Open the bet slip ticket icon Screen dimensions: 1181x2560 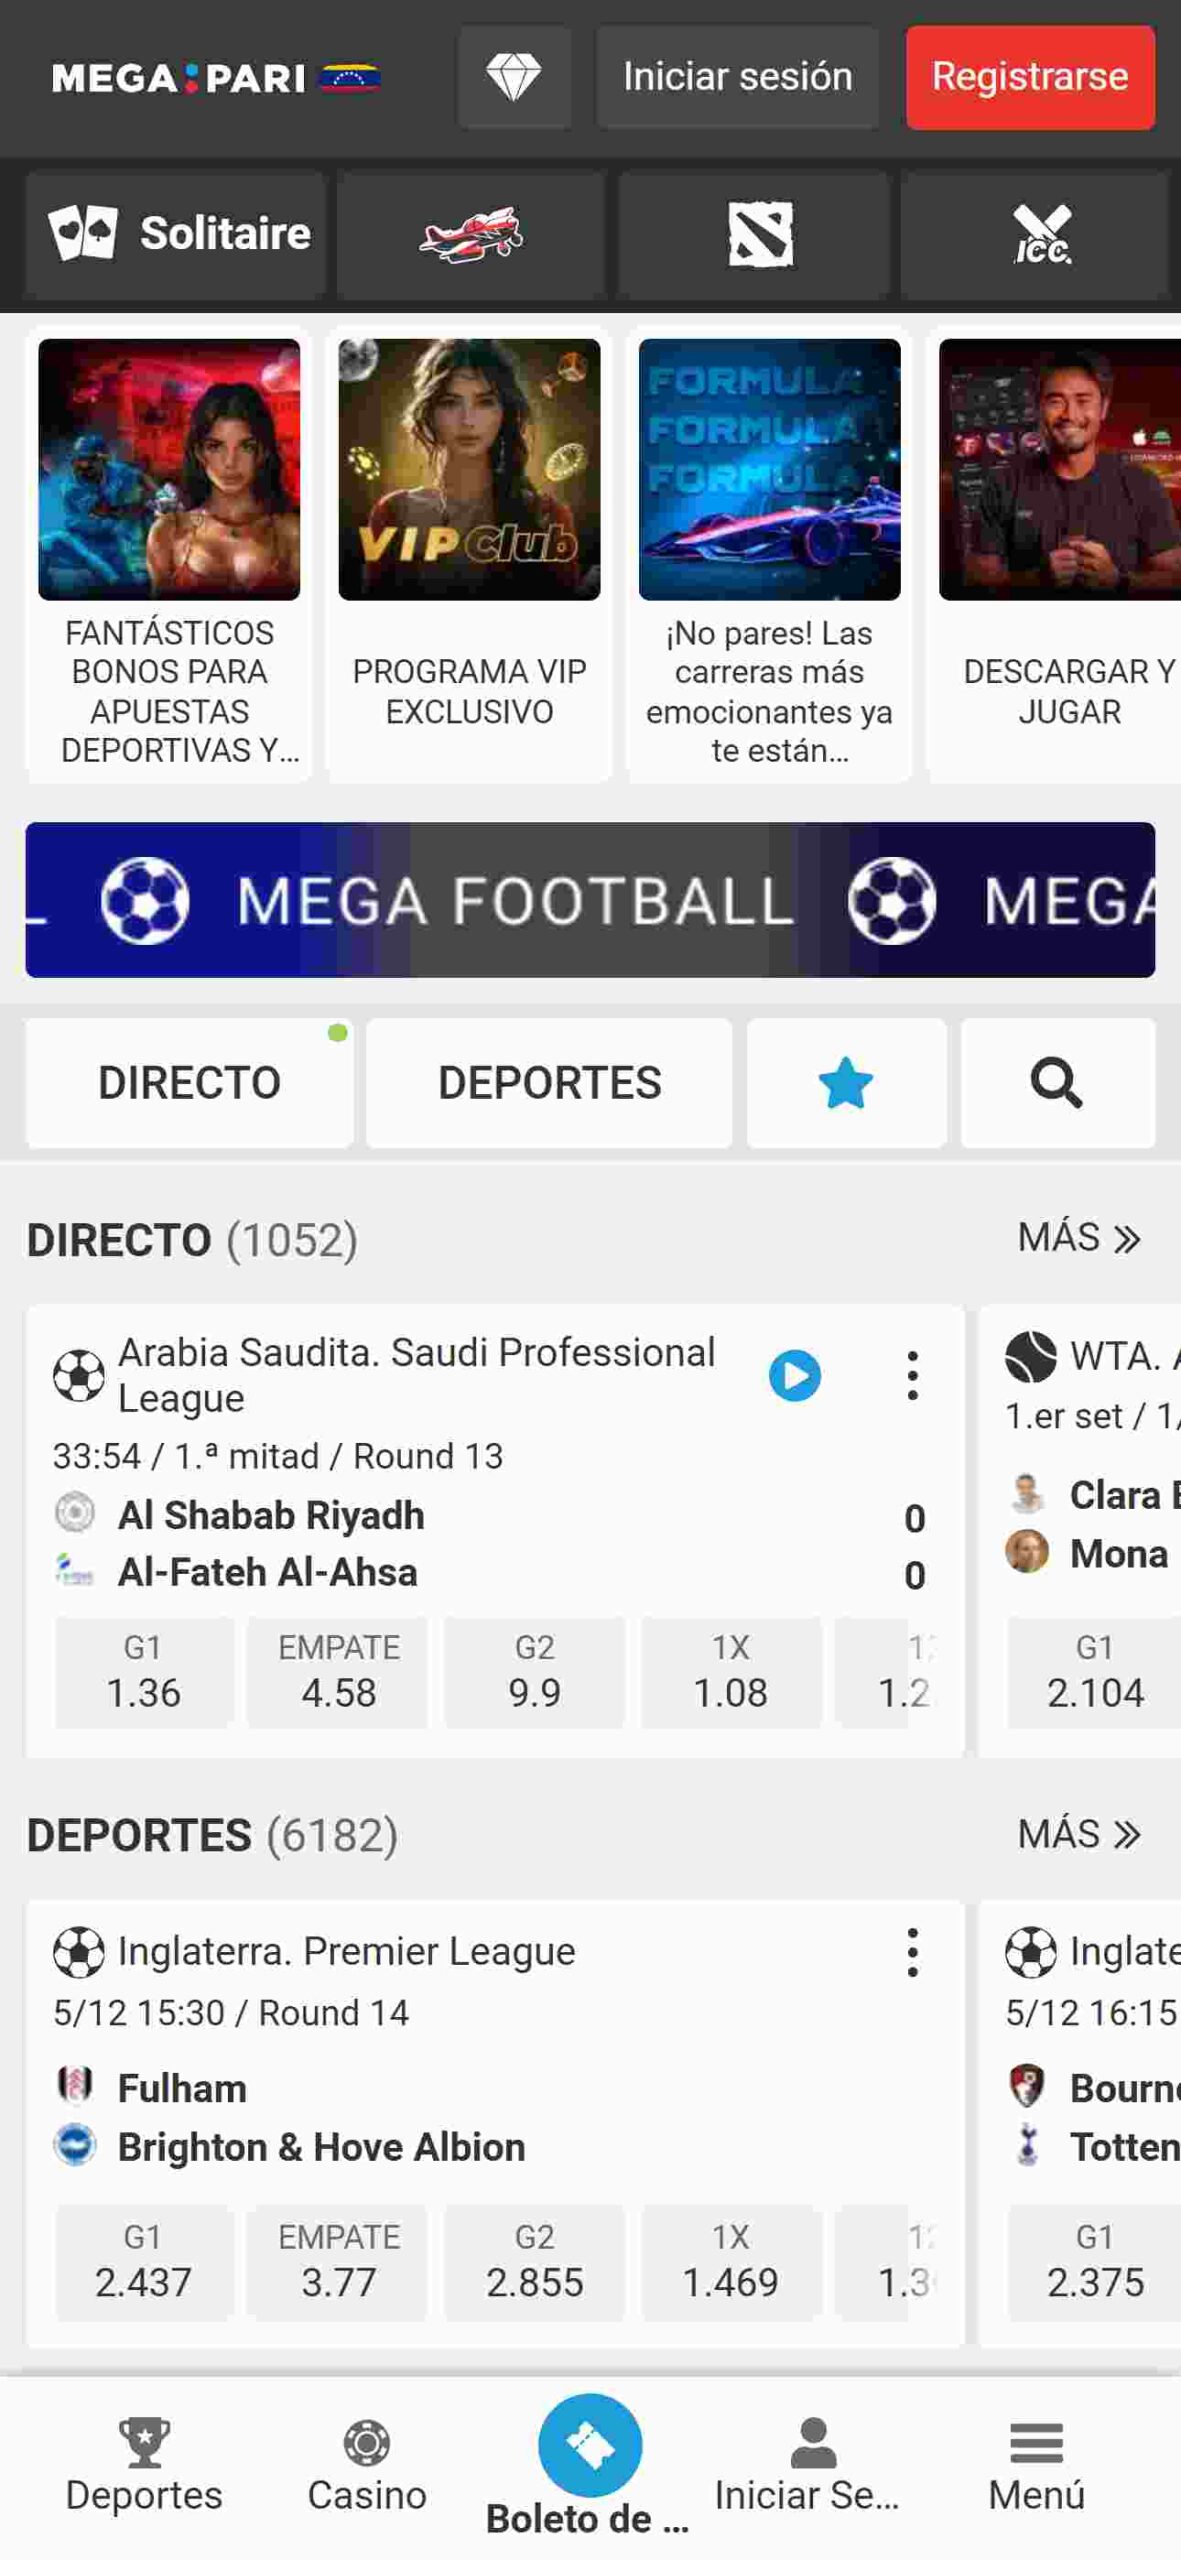click(x=590, y=2445)
